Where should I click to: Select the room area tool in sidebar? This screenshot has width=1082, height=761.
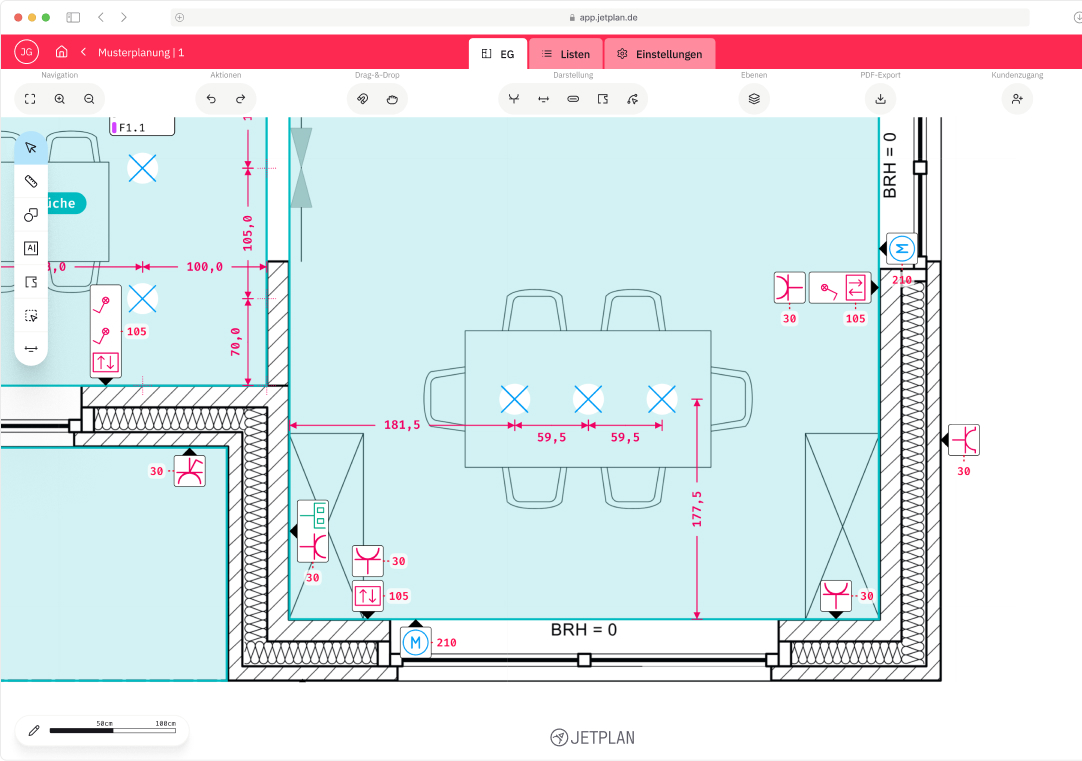(x=31, y=282)
